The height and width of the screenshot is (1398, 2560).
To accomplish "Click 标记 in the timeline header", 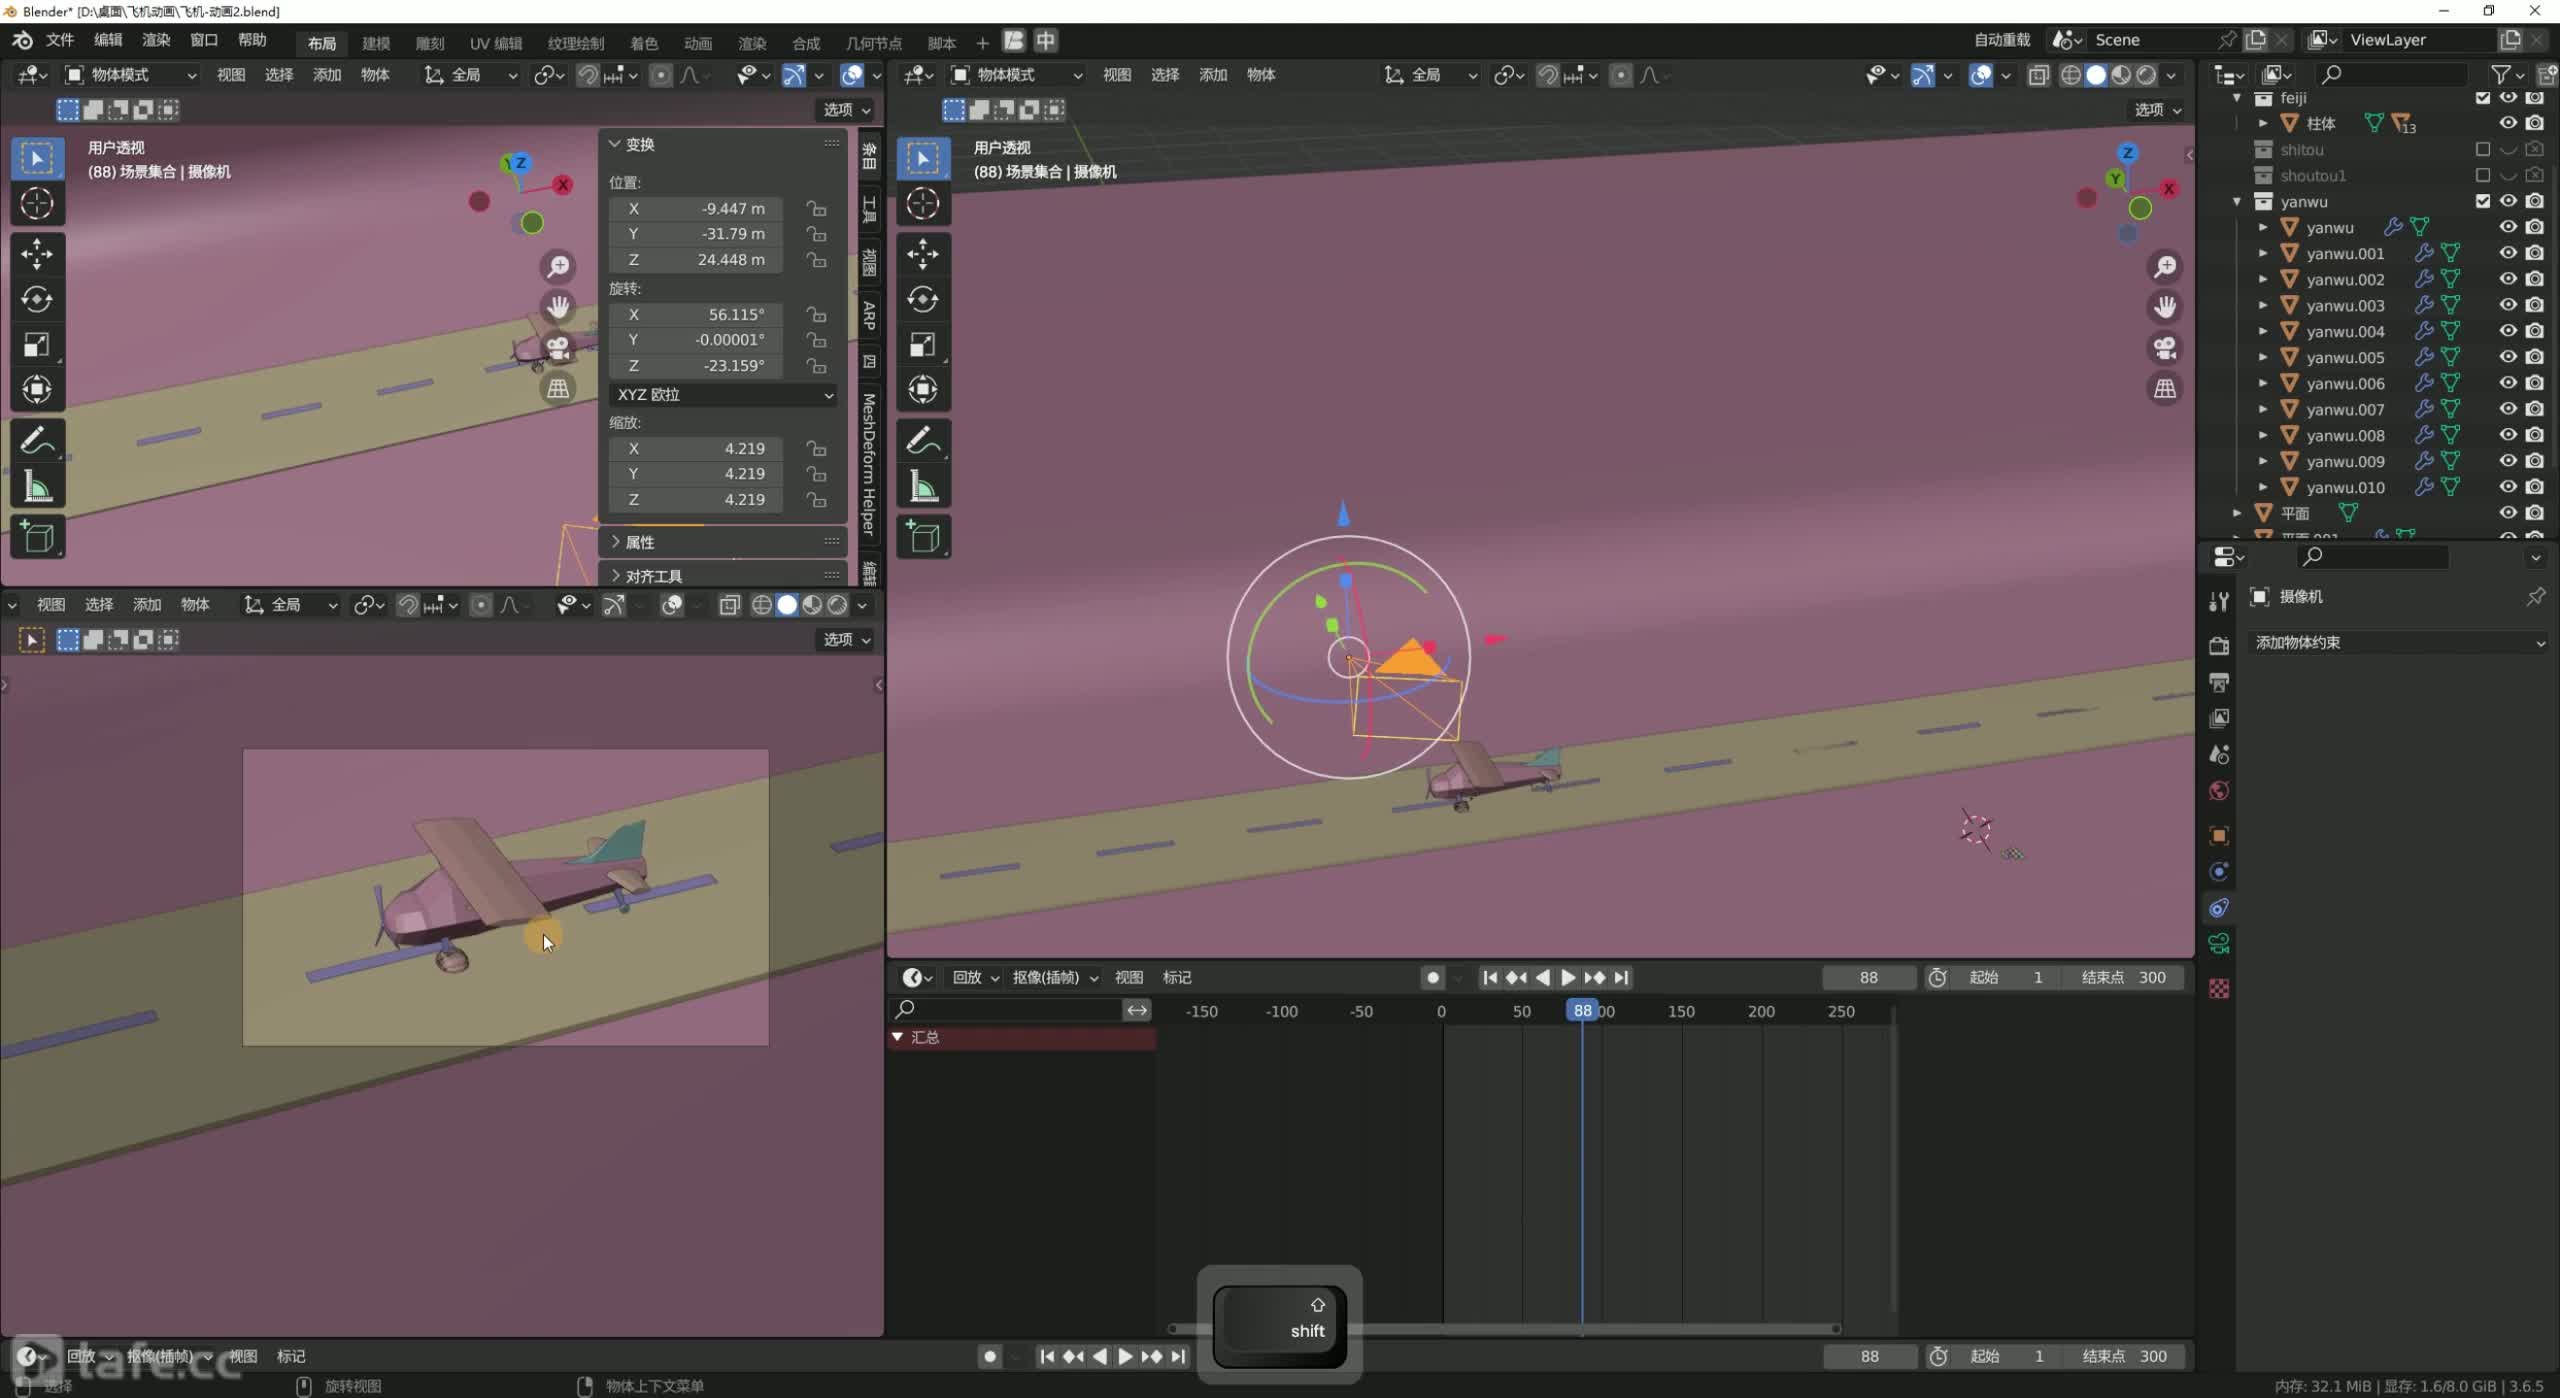I will tap(1177, 978).
